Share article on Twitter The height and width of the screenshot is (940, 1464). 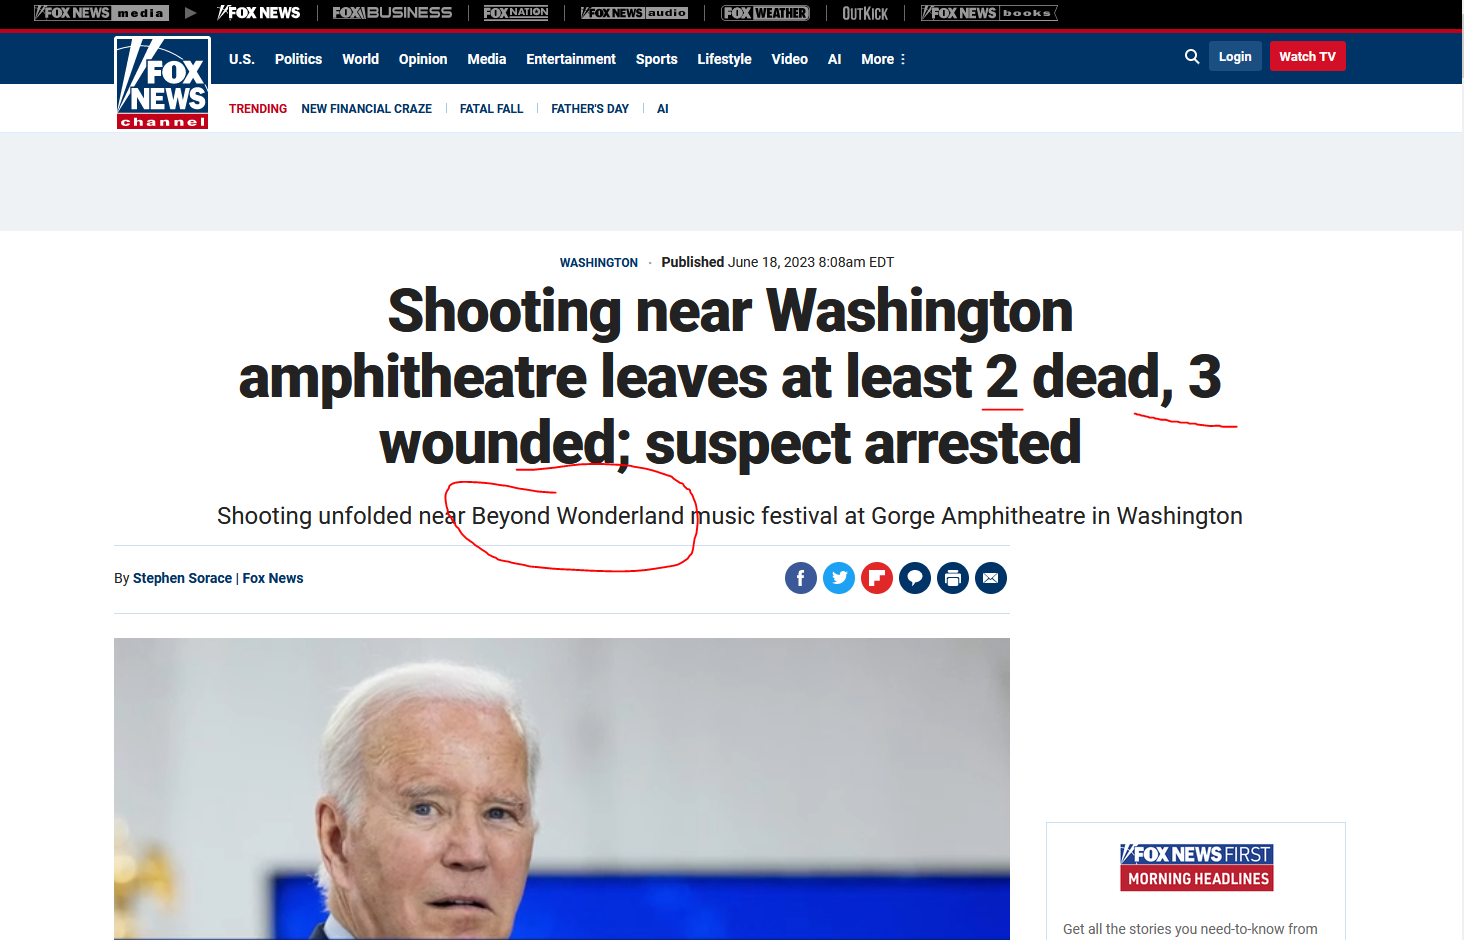(x=839, y=578)
